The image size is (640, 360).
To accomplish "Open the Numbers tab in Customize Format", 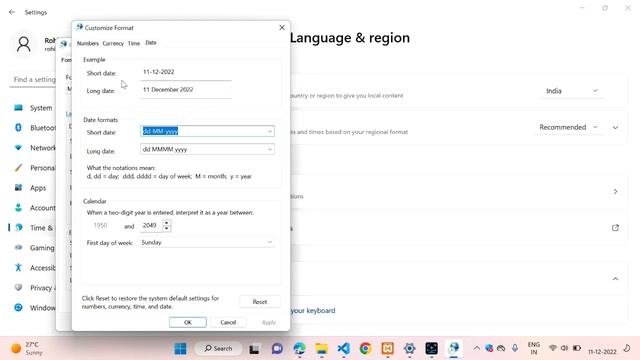I will point(88,43).
